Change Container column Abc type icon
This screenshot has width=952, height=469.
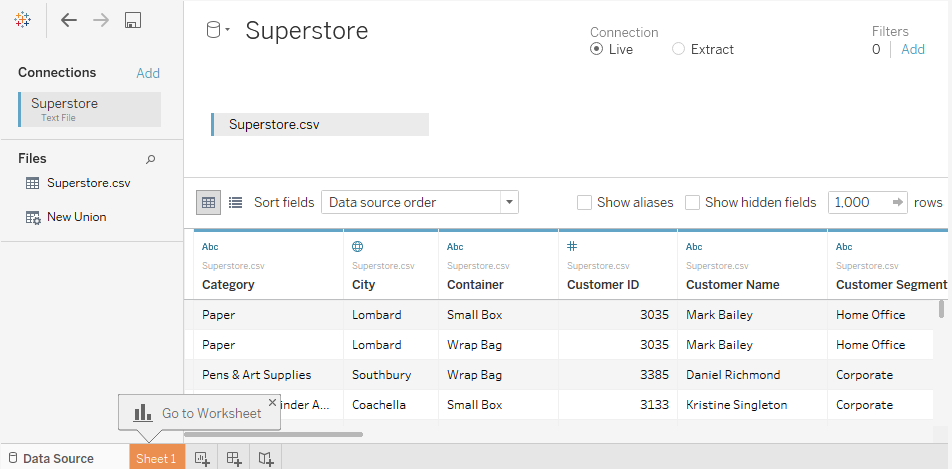point(455,247)
